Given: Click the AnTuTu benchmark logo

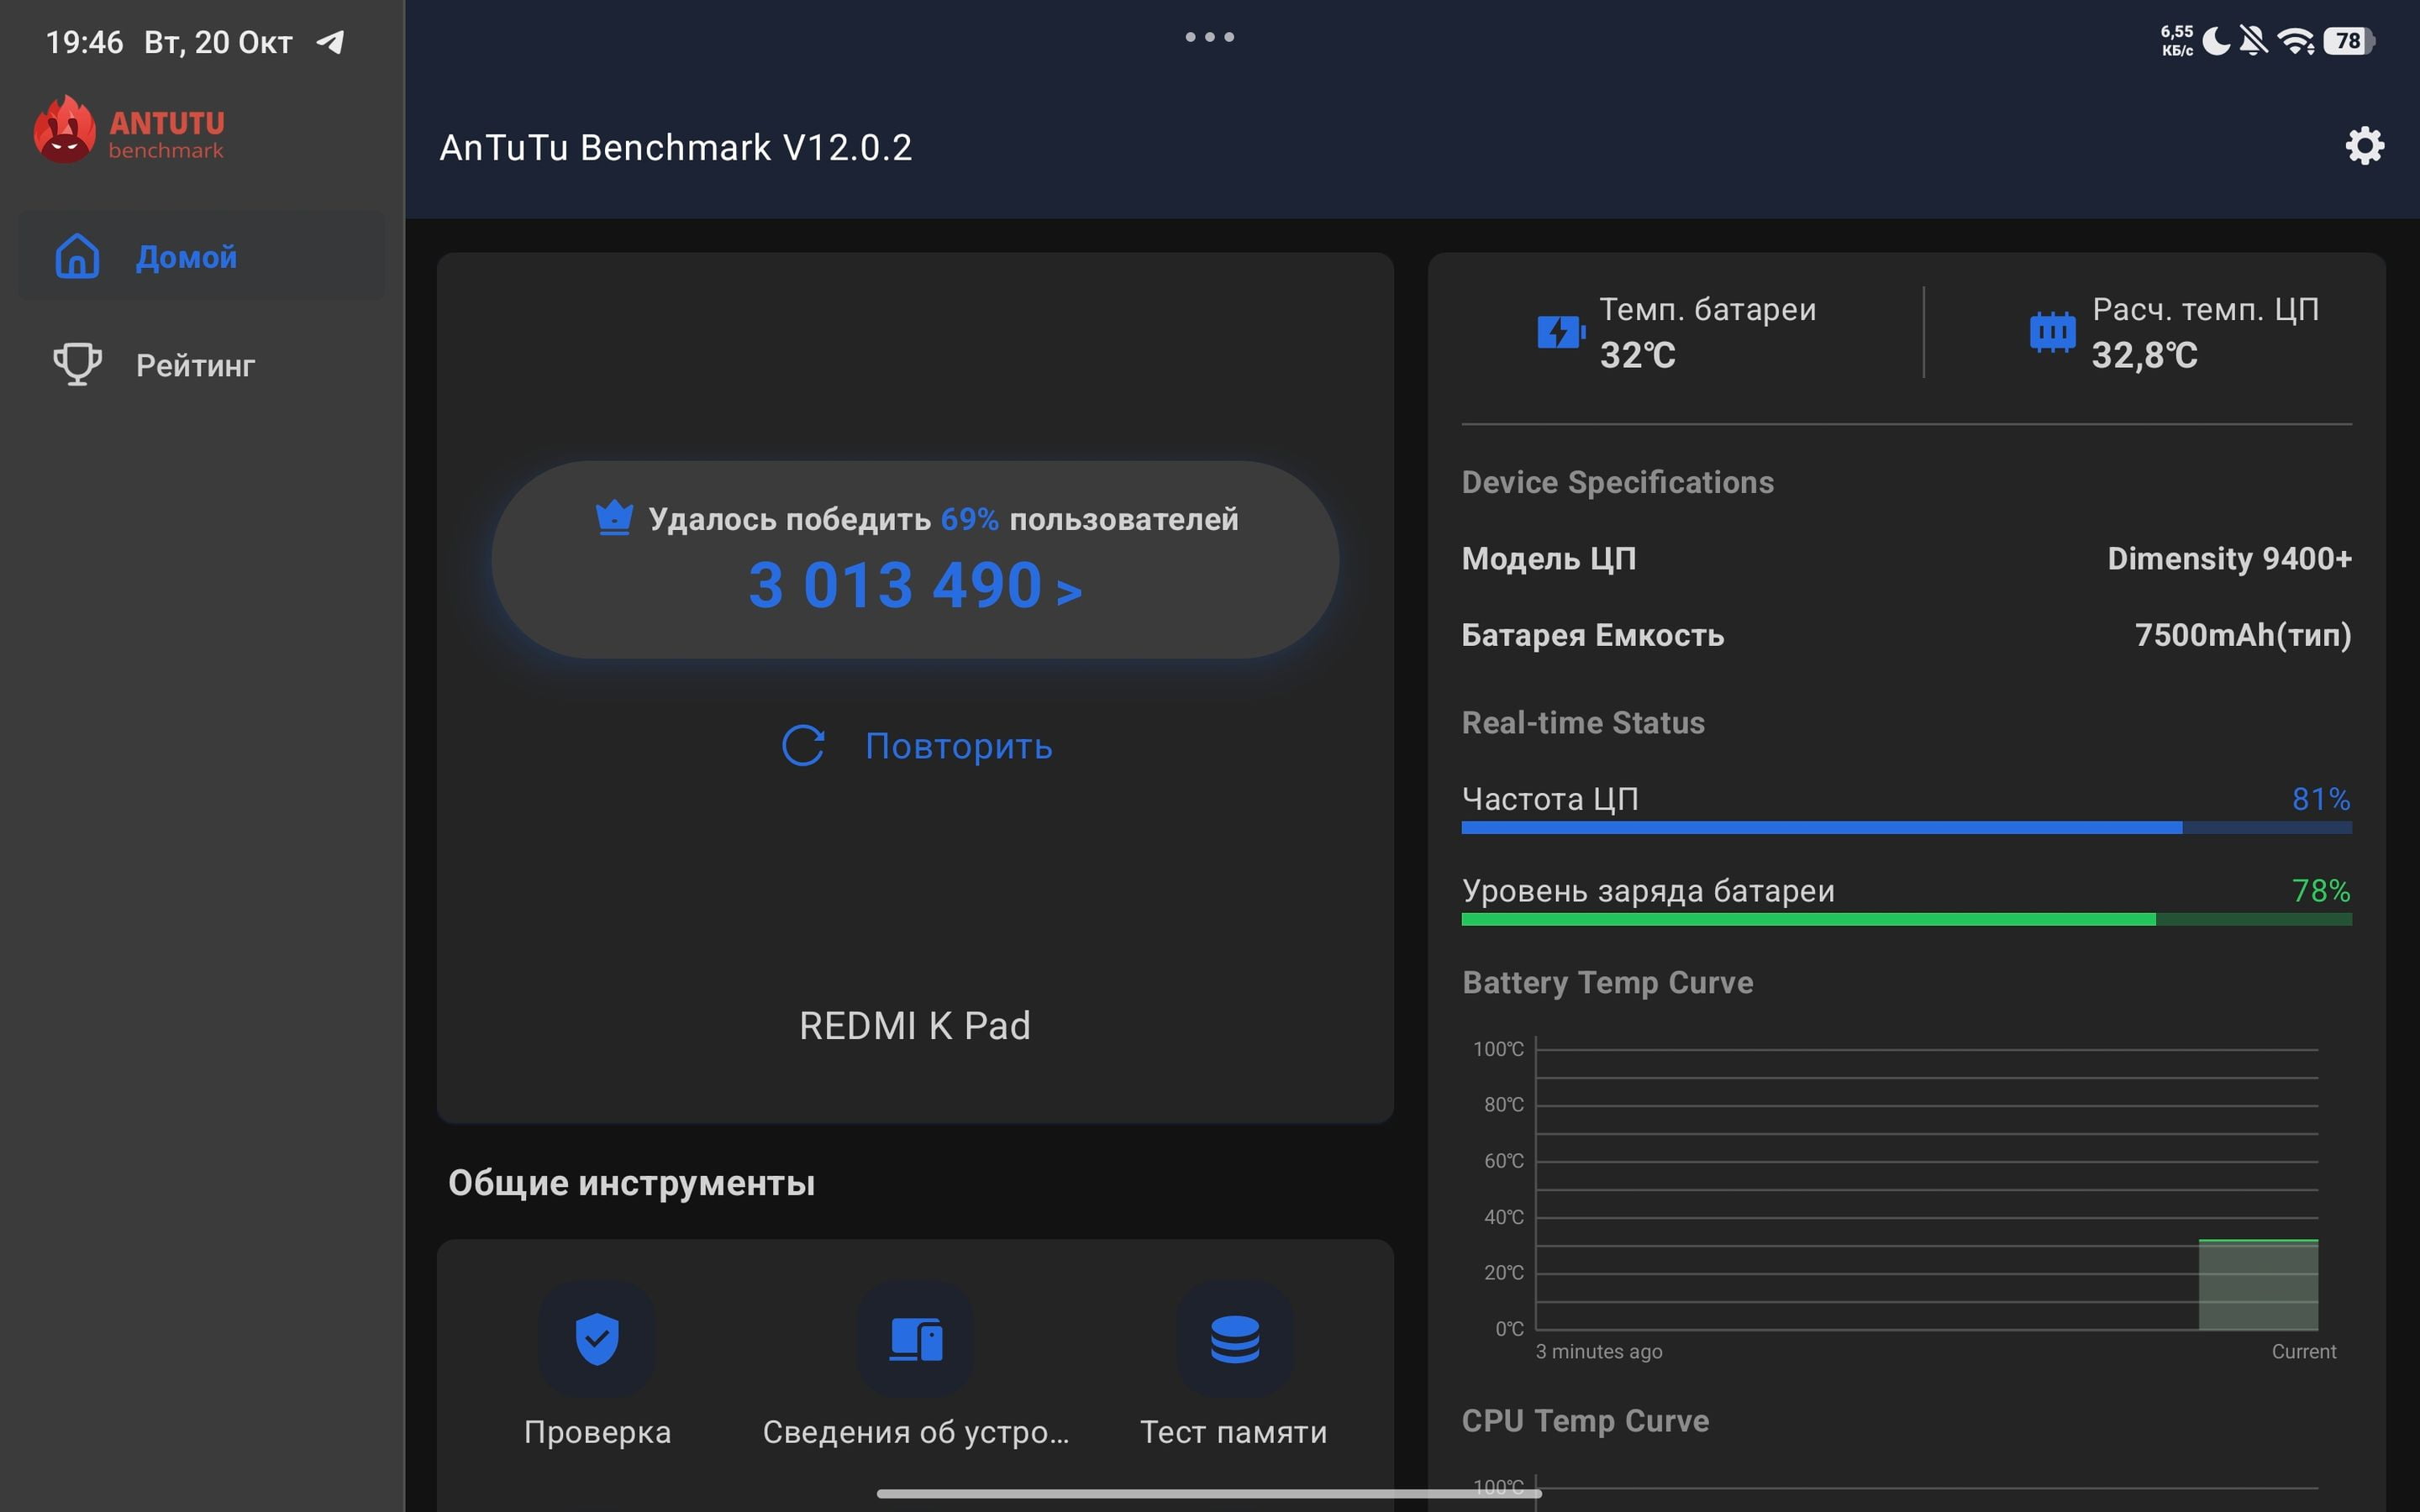Looking at the screenshot, I should [x=129, y=130].
